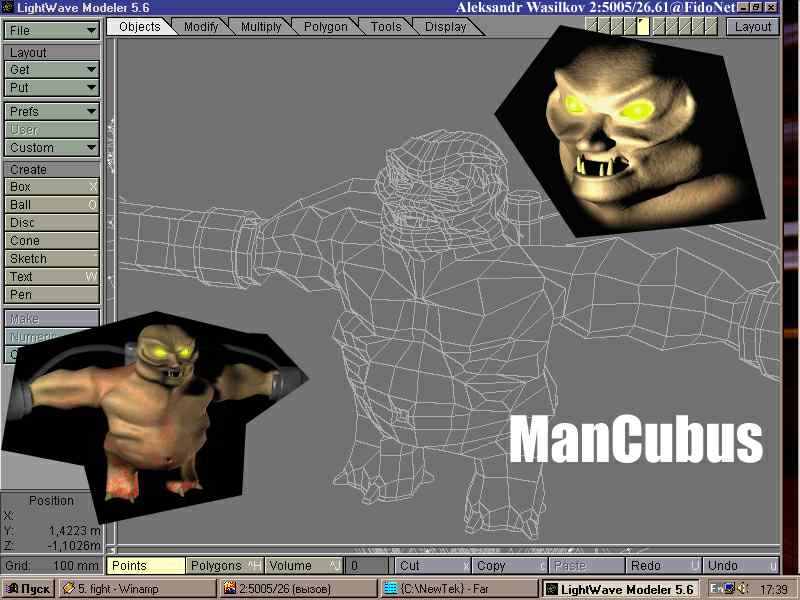Select the last layer button in the bank
Viewport: 800px width, 600px height.
click(711, 26)
